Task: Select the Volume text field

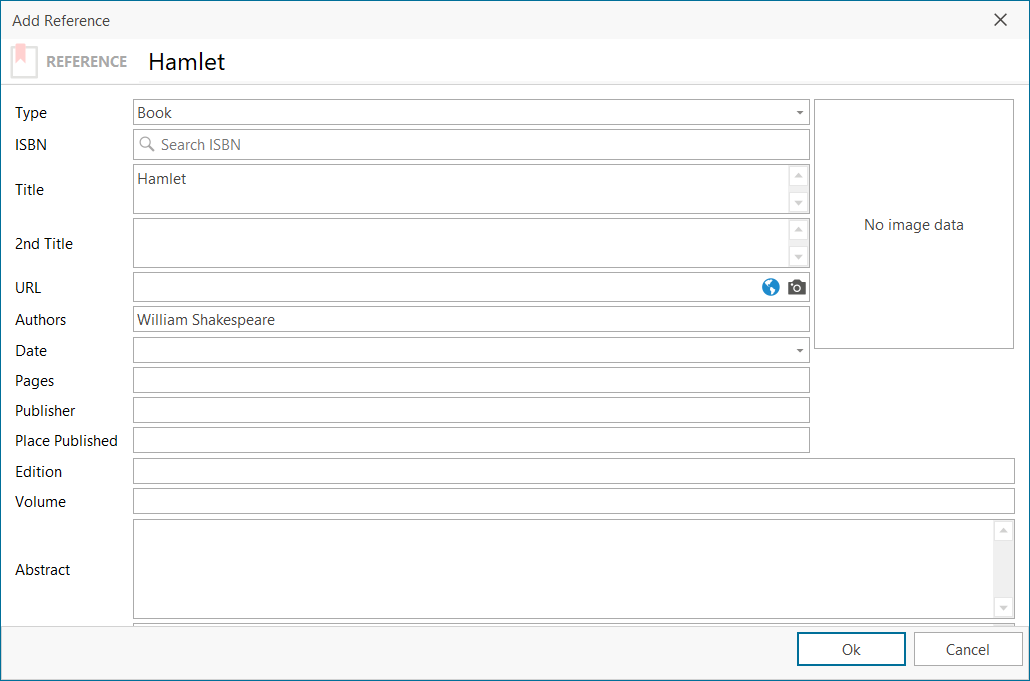Action: (573, 502)
